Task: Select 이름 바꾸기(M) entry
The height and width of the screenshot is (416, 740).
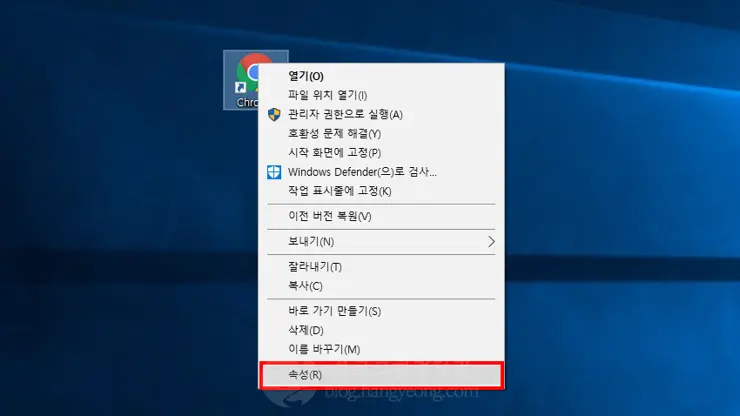Action: 381,349
